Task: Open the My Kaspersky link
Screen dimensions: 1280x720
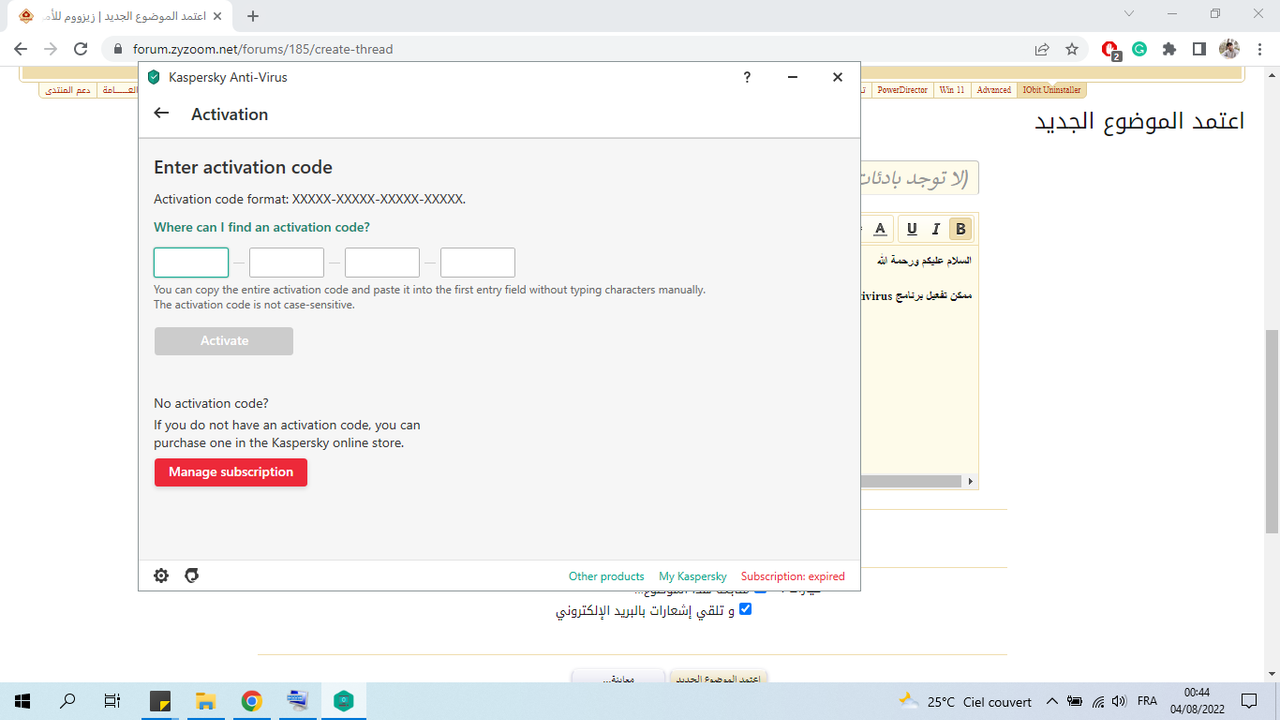Action: [x=693, y=576]
